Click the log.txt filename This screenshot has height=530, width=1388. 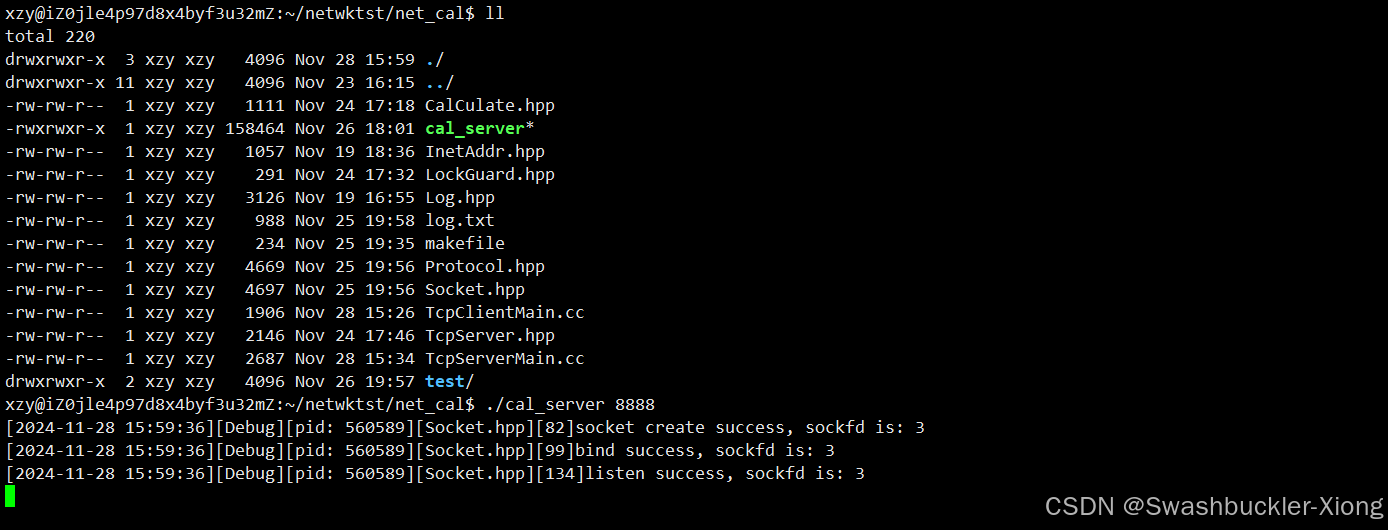click(x=459, y=221)
